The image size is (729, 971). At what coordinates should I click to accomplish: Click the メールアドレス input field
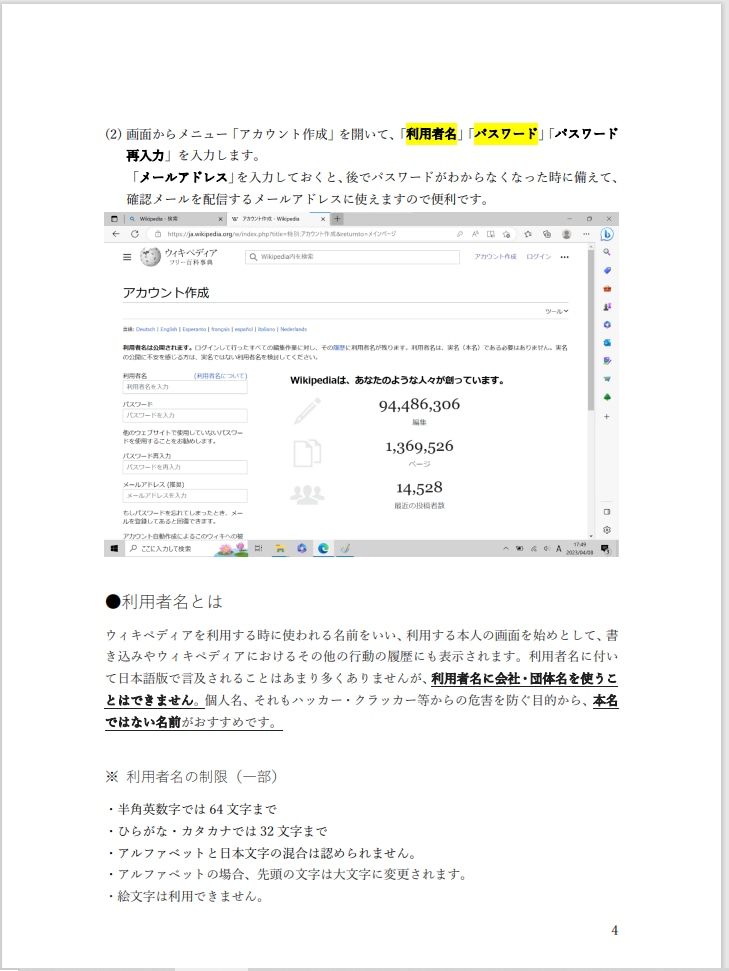185,495
